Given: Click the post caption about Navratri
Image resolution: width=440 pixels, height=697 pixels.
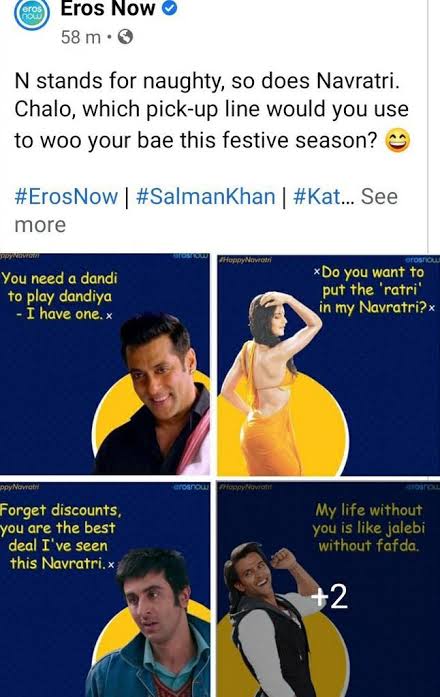Looking at the screenshot, I should (x=212, y=111).
